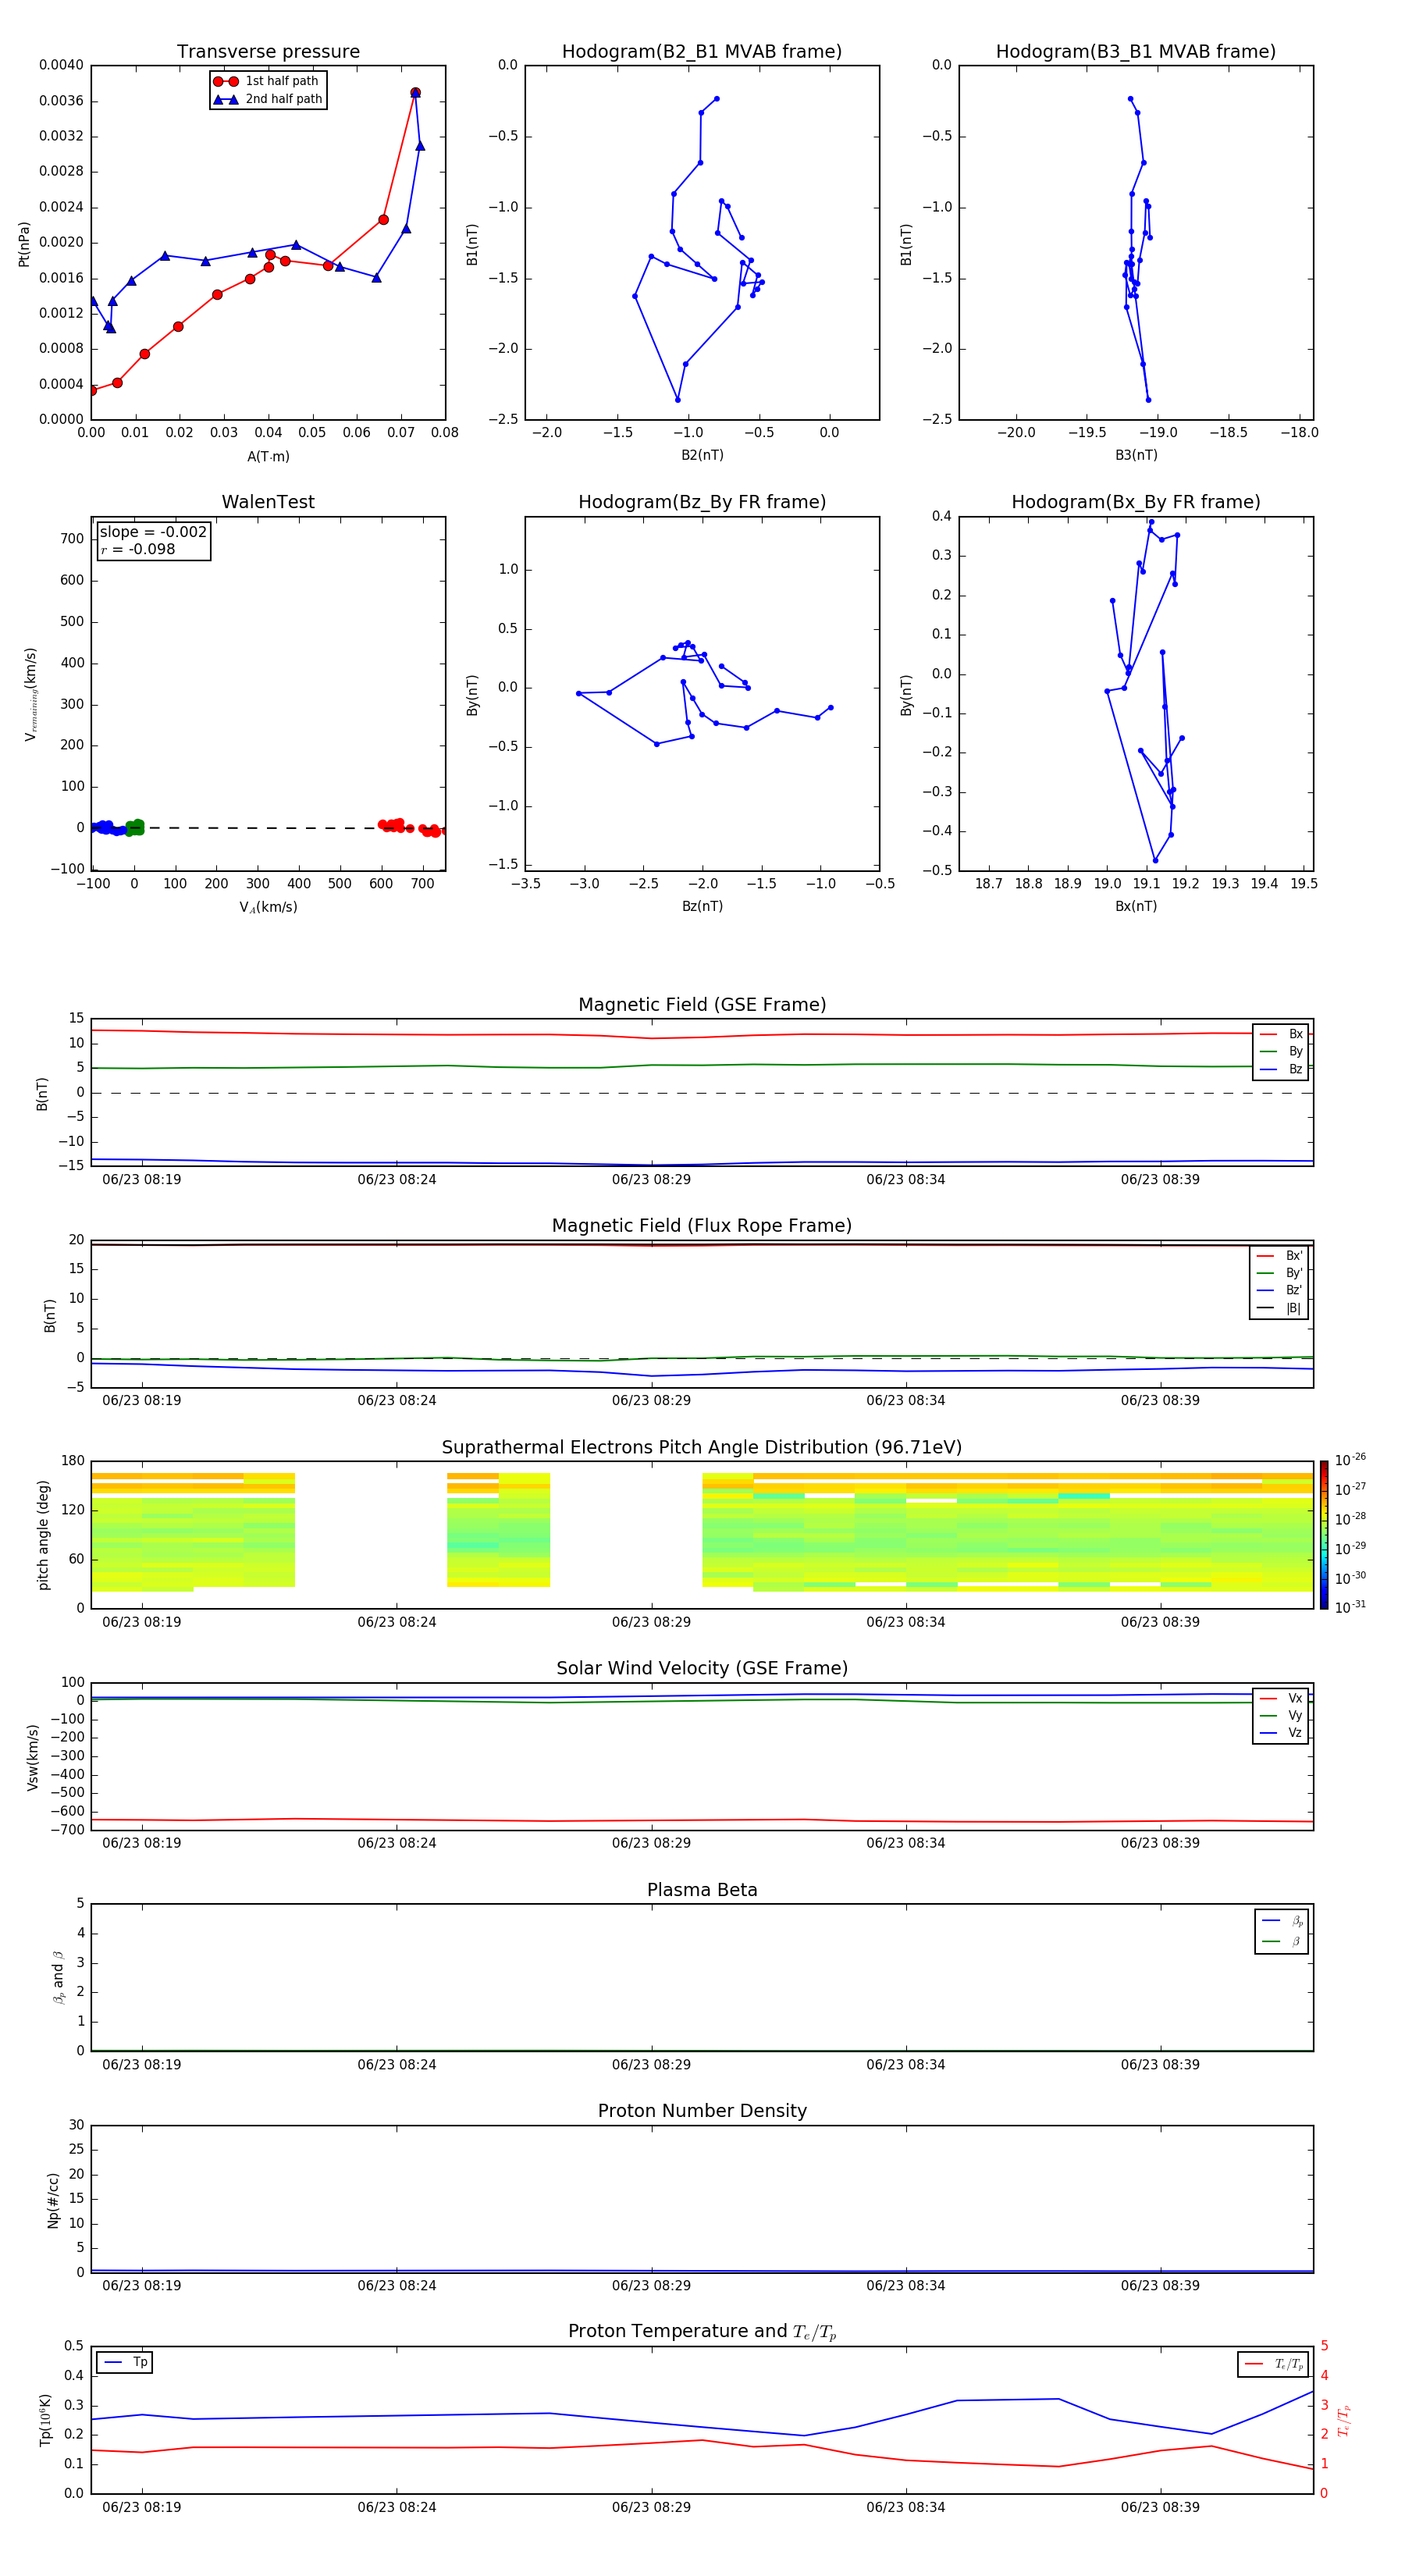Click the pitch angle colorbar

click(x=1324, y=1535)
